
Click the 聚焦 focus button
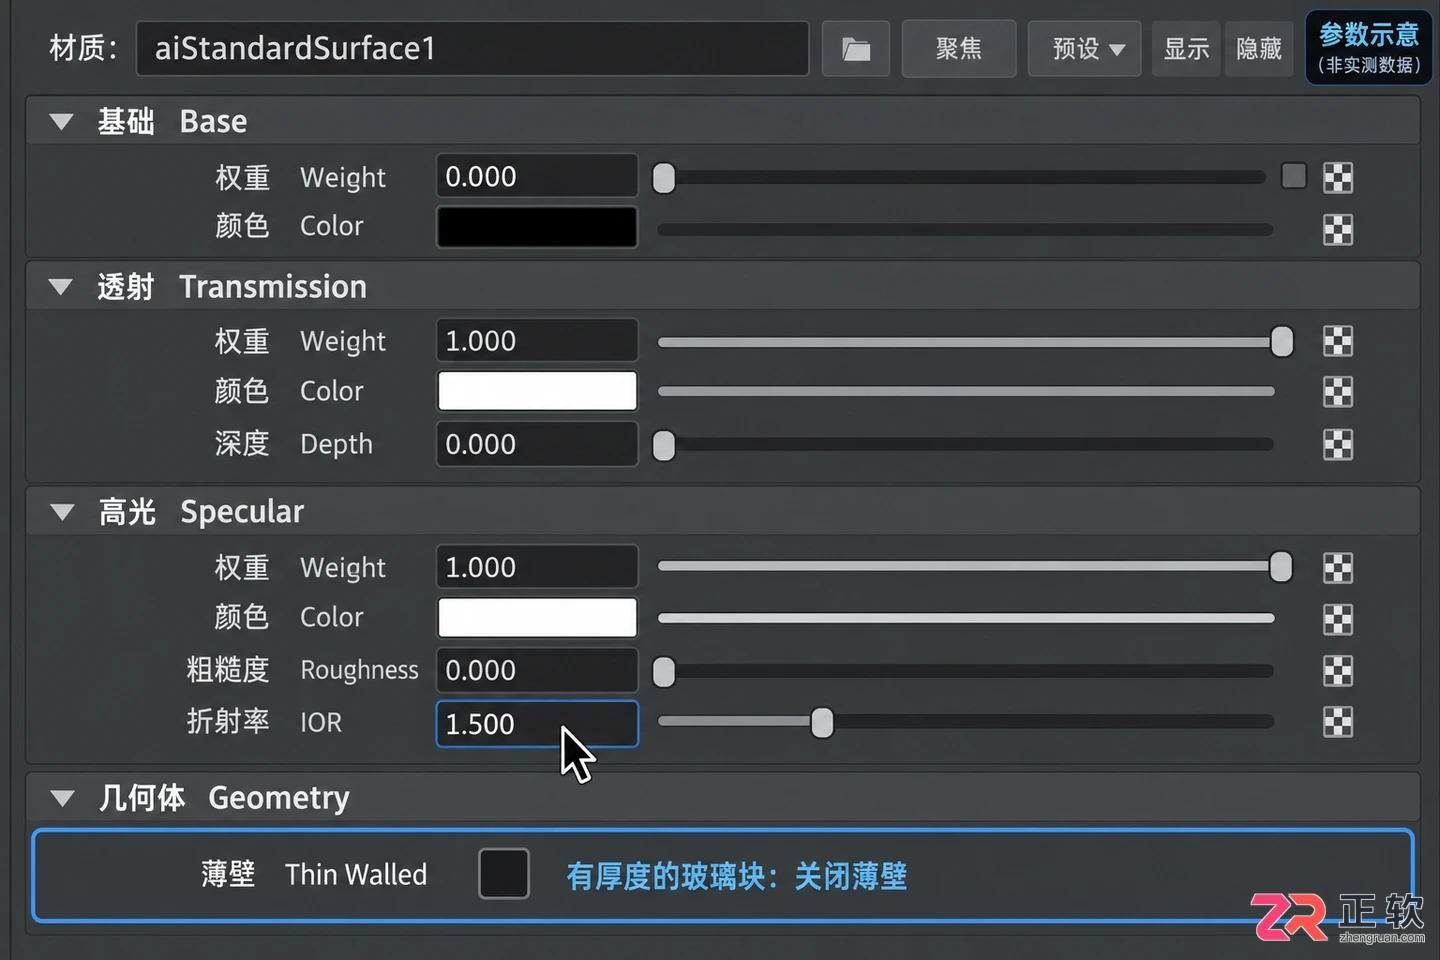[x=959, y=49]
